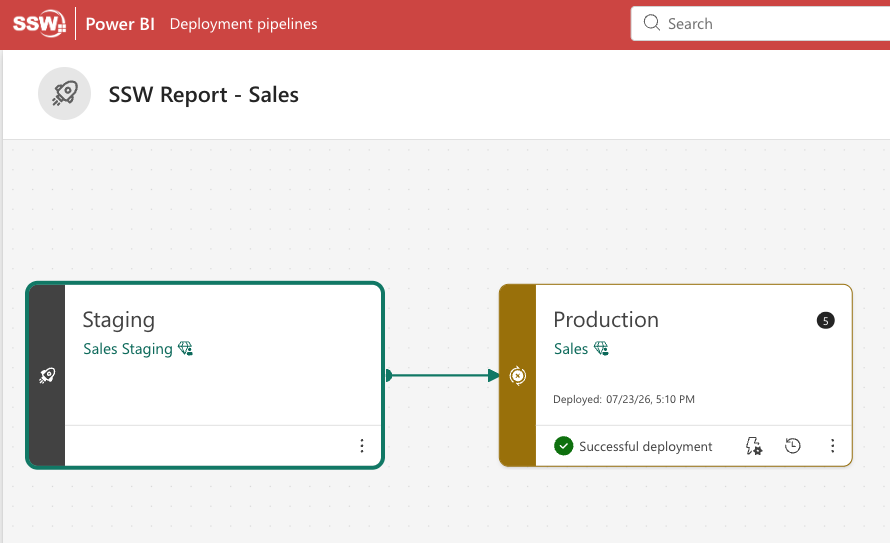
Task: Open Production stage more options menu
Action: point(833,446)
